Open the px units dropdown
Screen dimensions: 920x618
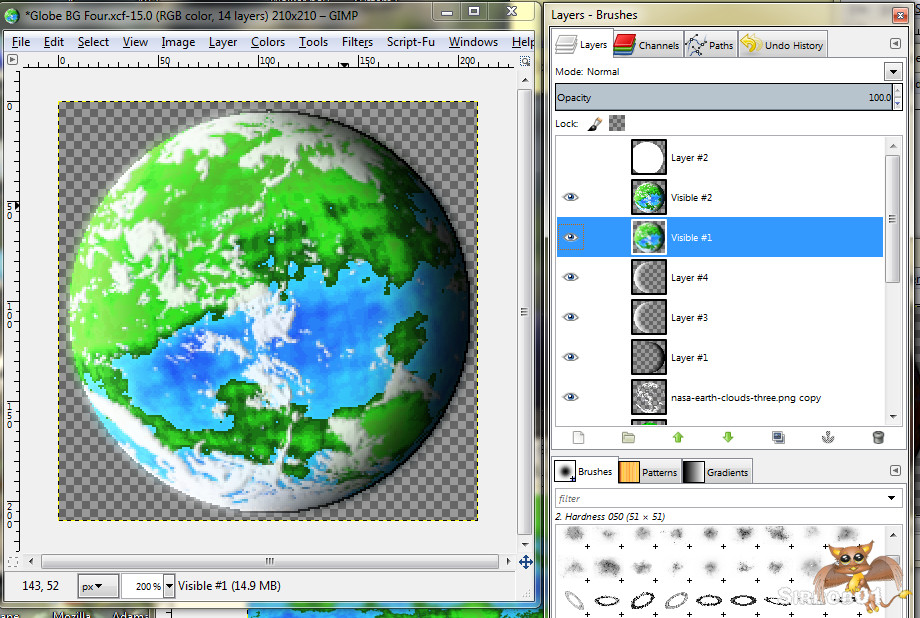click(100, 587)
